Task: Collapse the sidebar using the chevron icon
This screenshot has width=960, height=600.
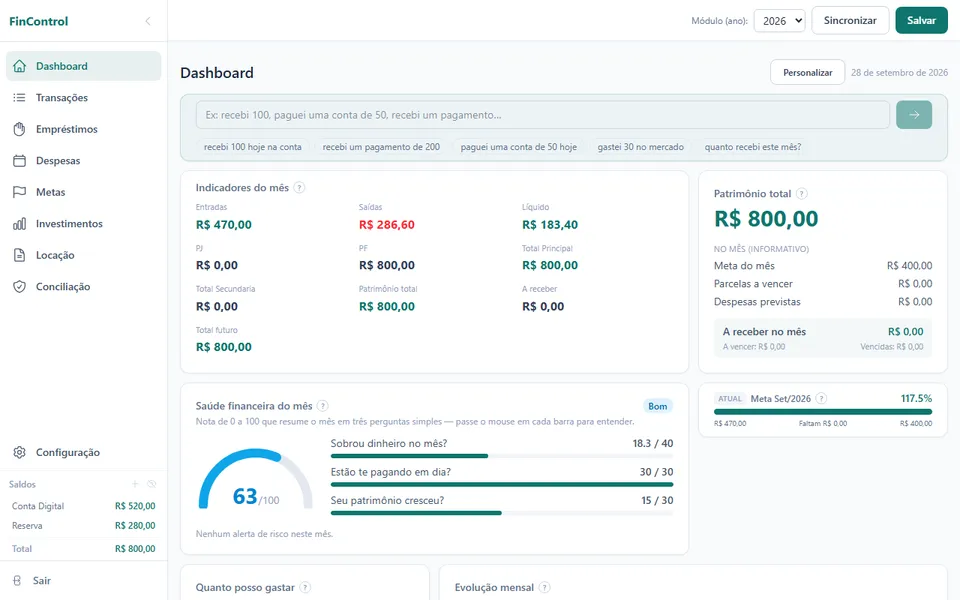Action: [x=148, y=21]
